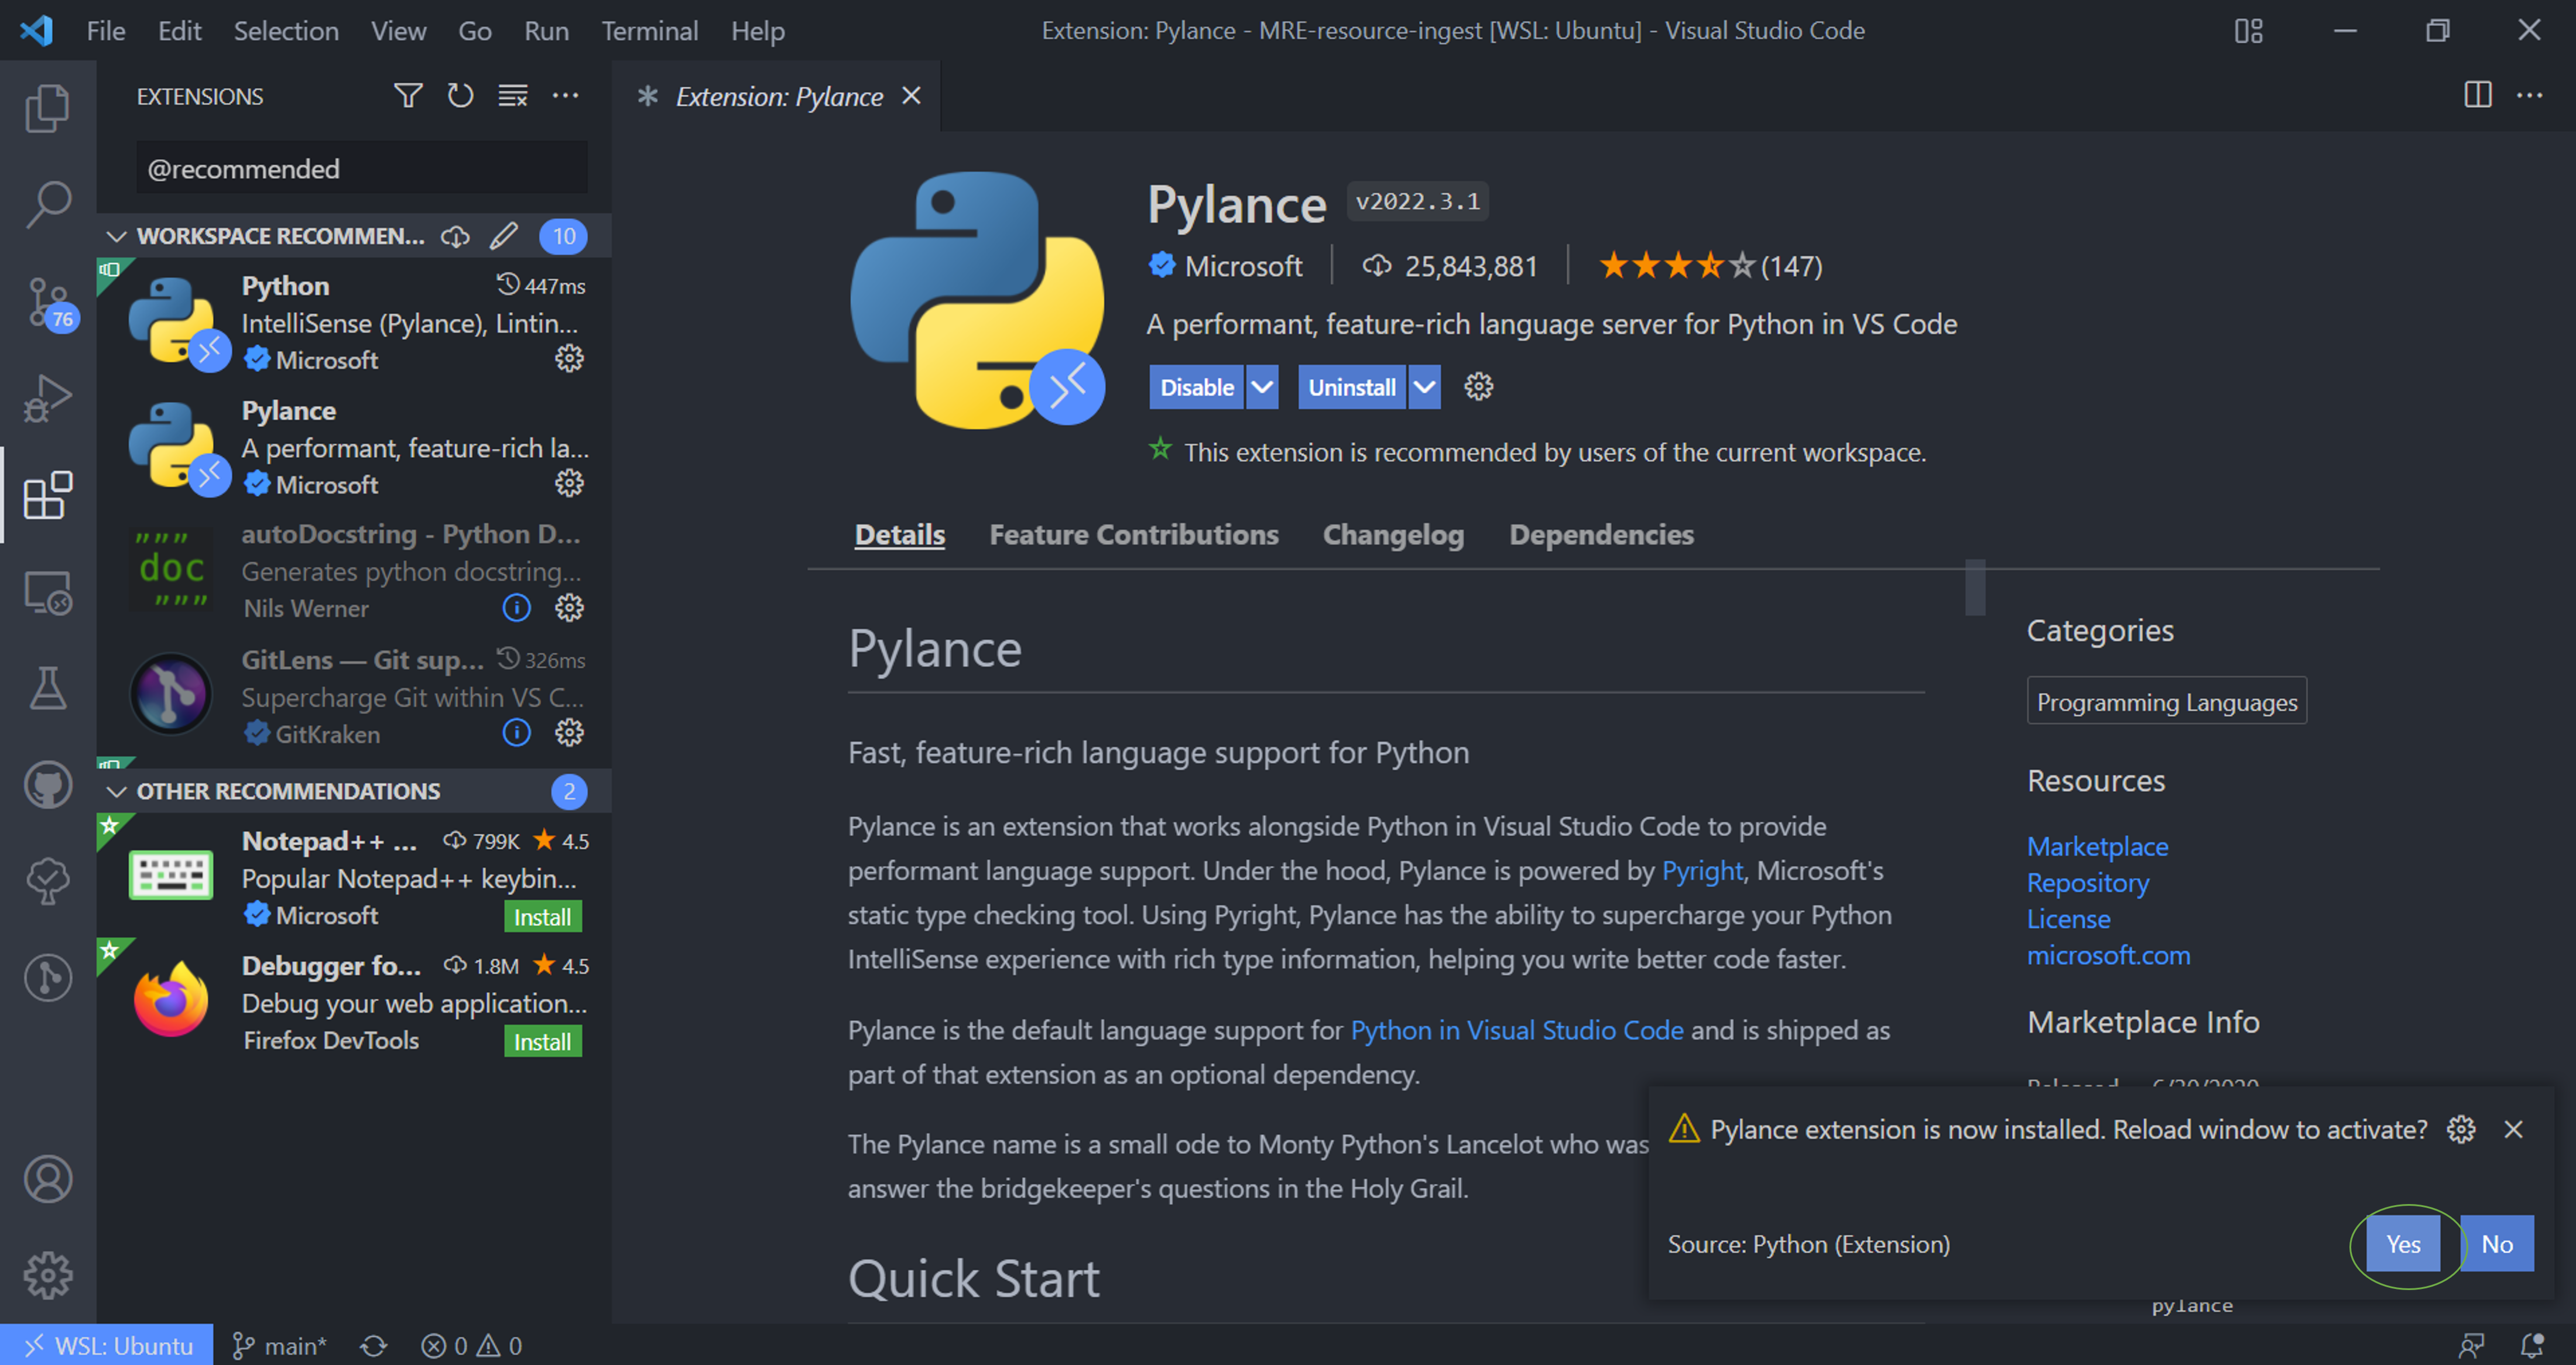Collapse the Other Recommendations section
Image resolution: width=2576 pixels, height=1365 pixels.
tap(117, 791)
